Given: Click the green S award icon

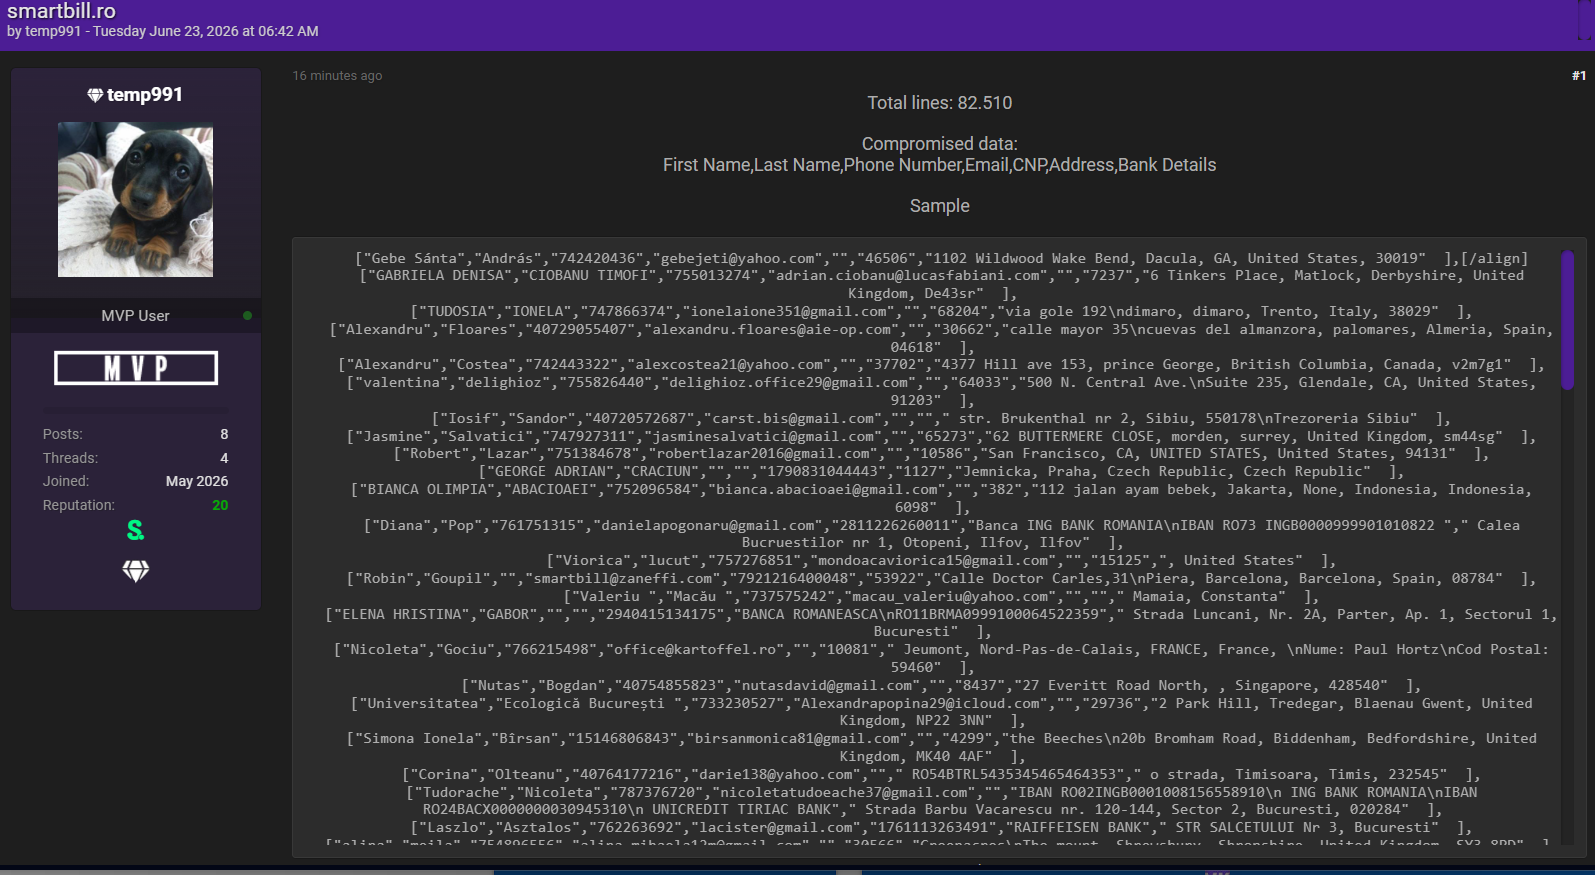Looking at the screenshot, I should 135,530.
